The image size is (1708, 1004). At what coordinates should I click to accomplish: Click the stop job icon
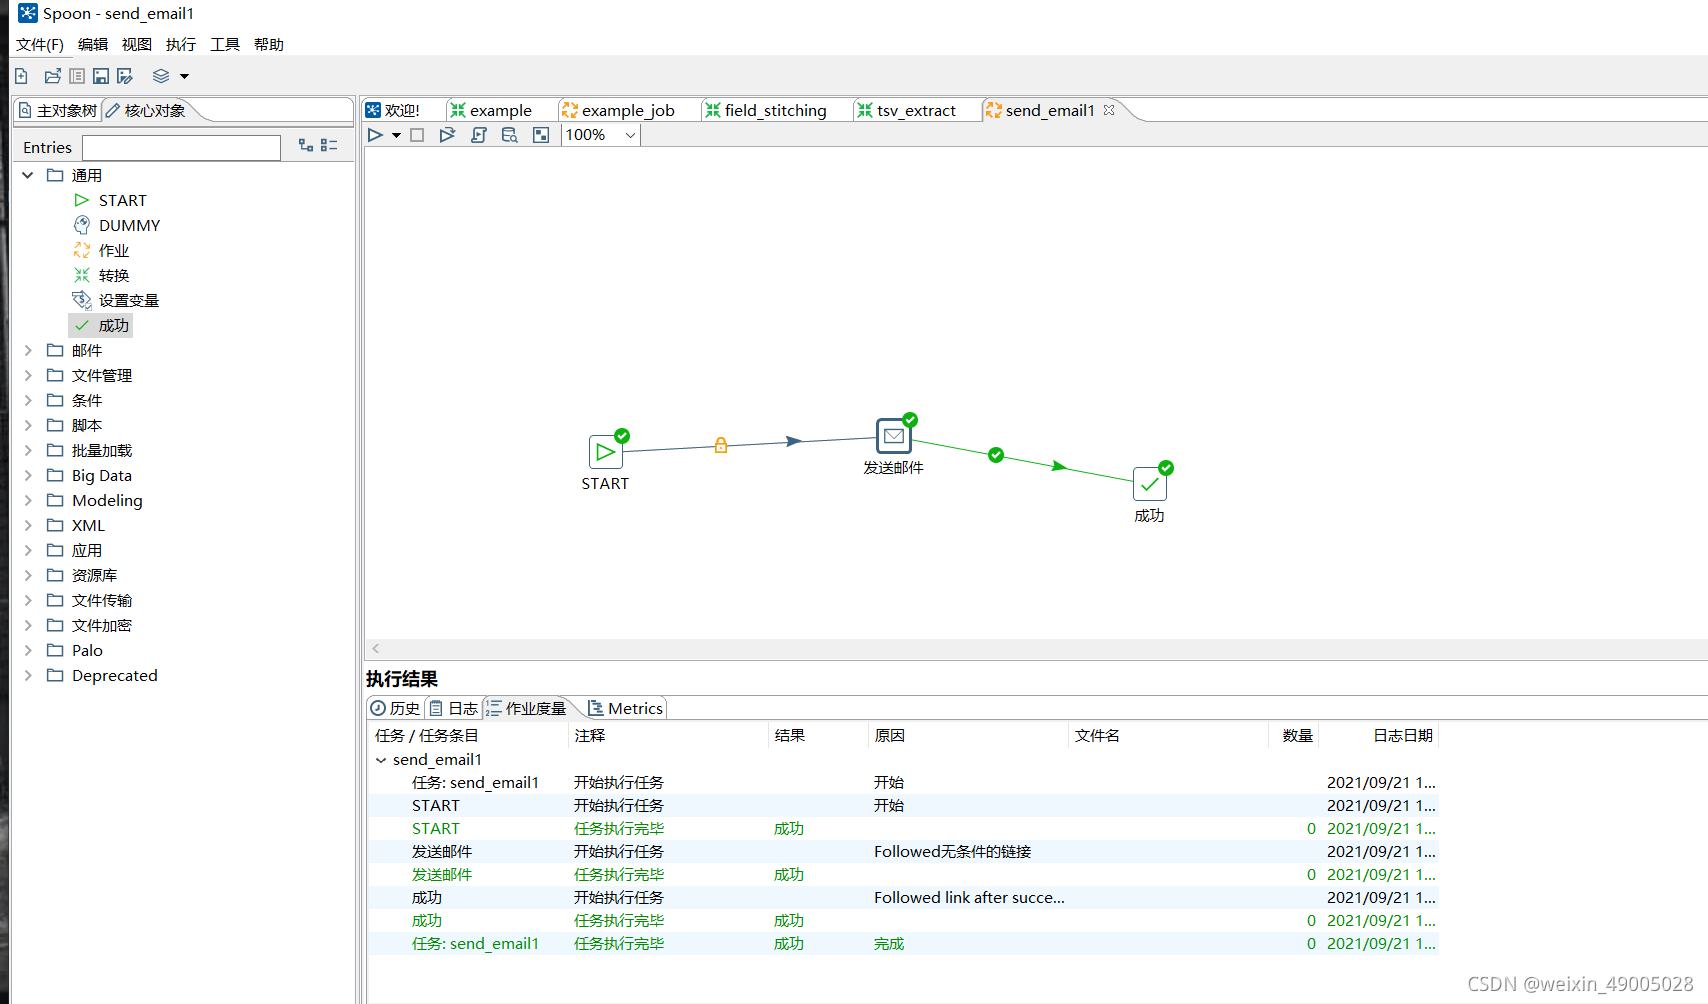[x=418, y=135]
